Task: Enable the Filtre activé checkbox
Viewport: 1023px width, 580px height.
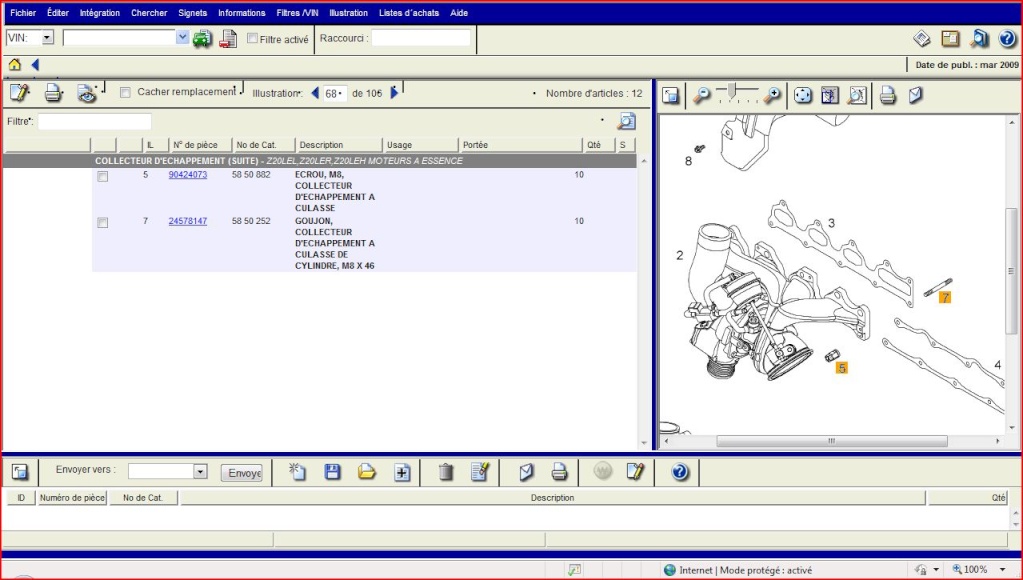Action: pos(252,38)
